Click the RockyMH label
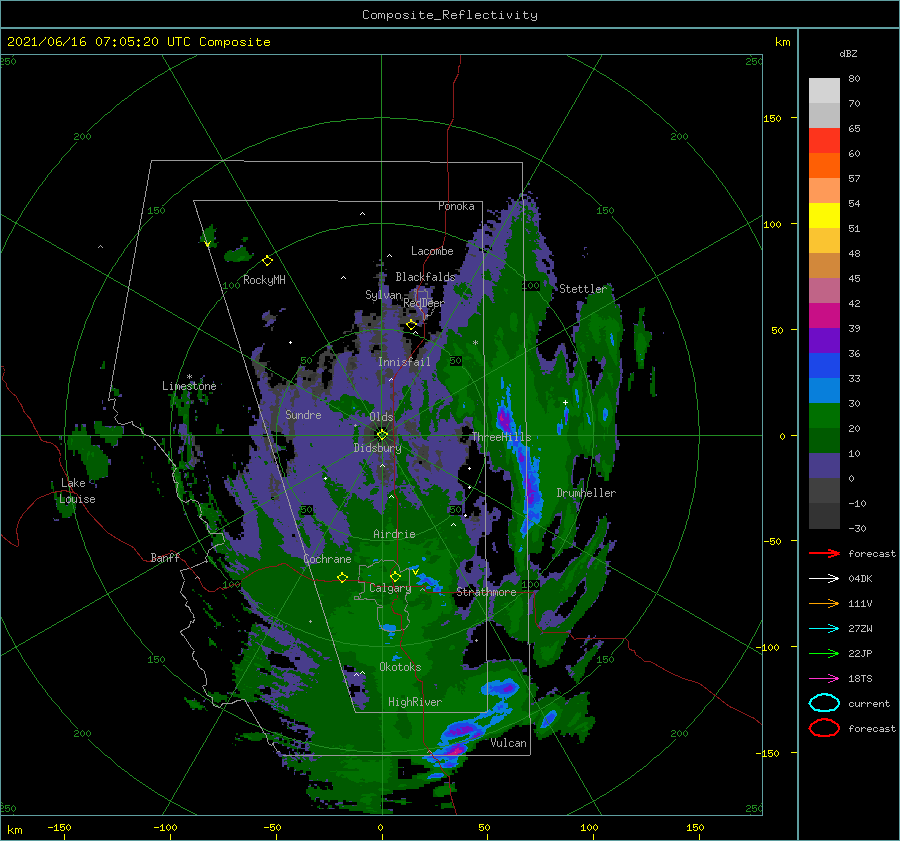 264,280
